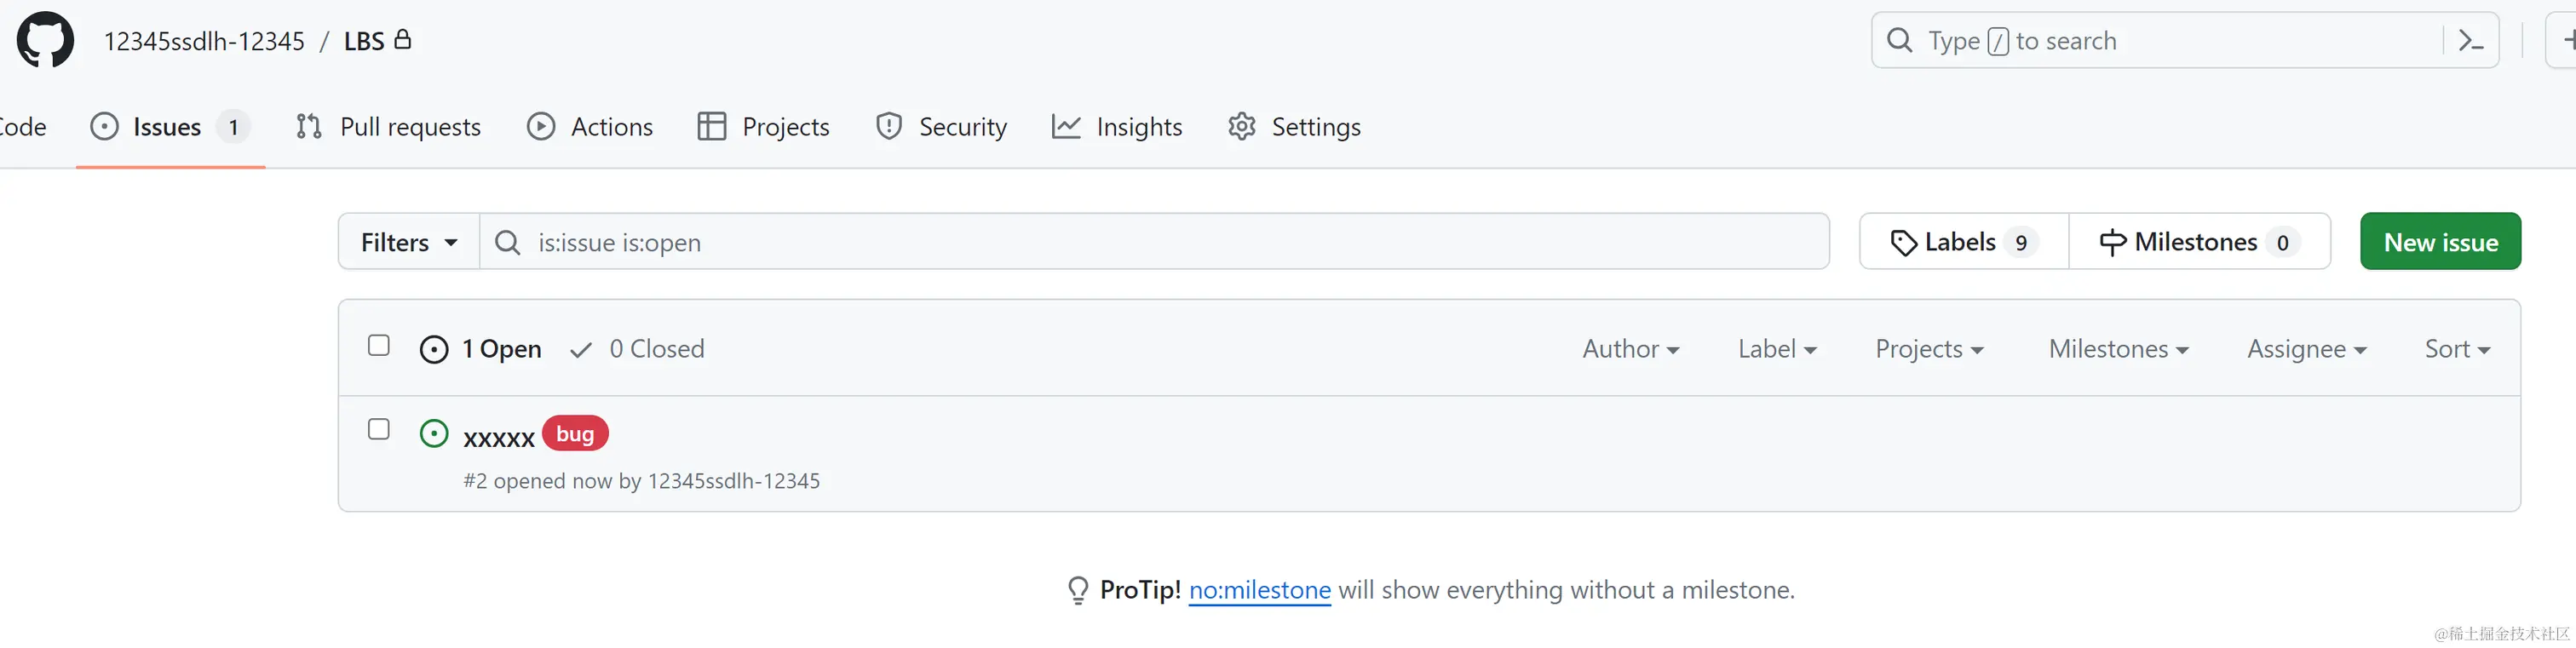Switch to the Pull requests tab
Viewport: 2576px width, 648px height.
pyautogui.click(x=389, y=127)
